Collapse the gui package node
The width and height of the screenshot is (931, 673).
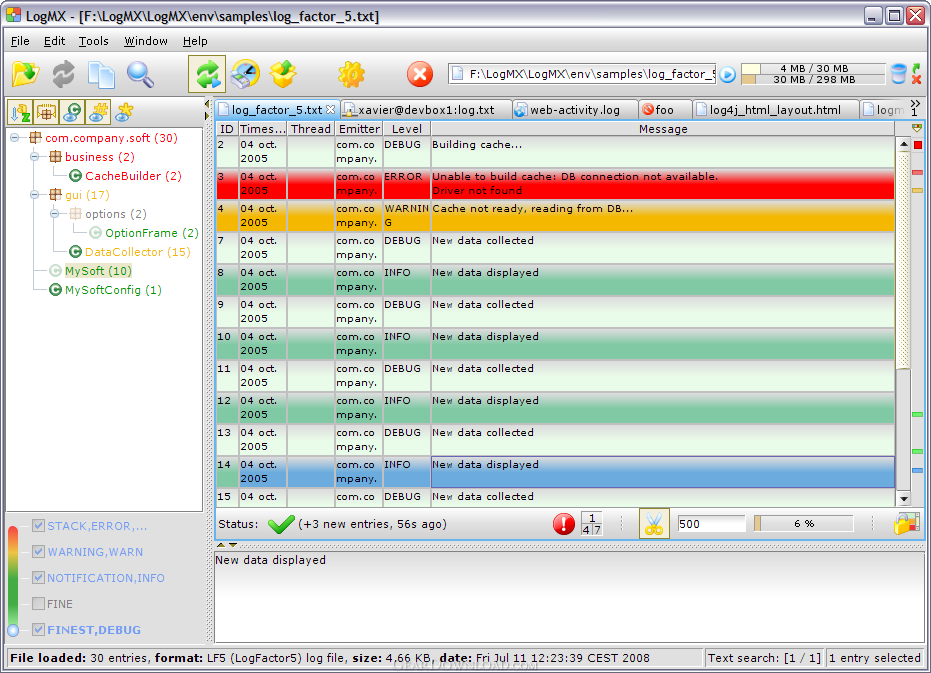35,195
